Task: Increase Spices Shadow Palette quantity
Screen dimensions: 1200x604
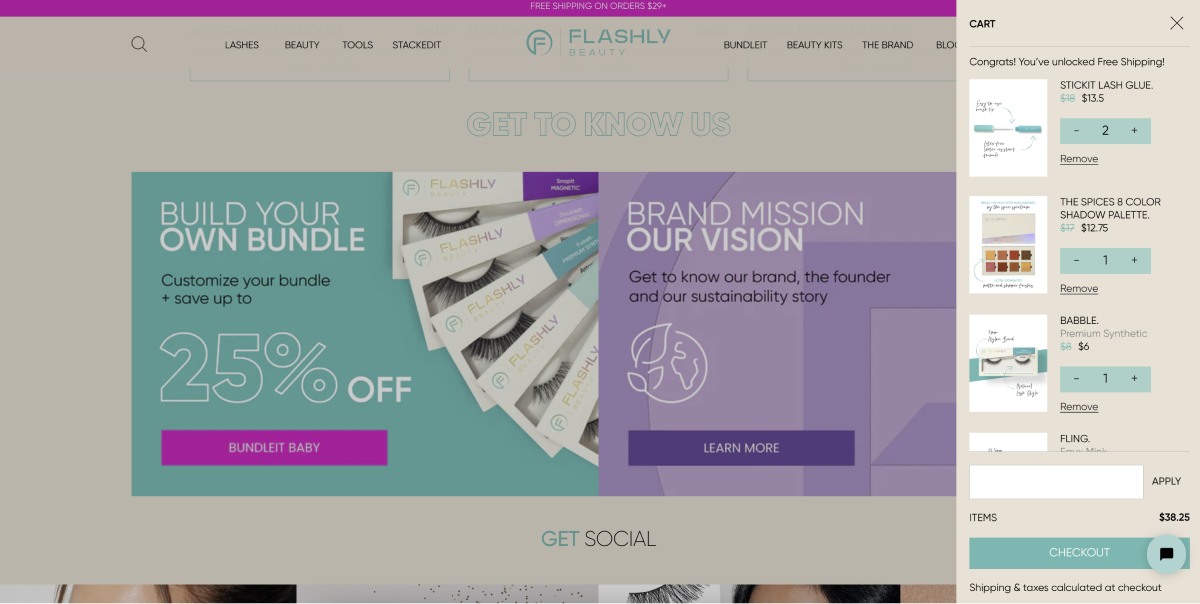Action: tap(1134, 261)
